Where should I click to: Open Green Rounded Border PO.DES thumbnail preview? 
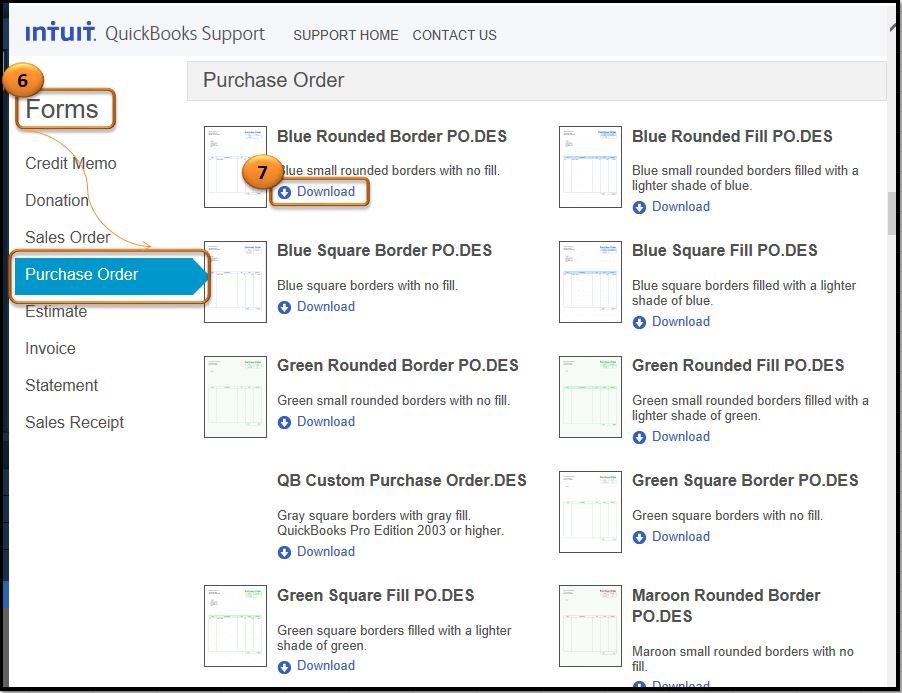(235, 397)
